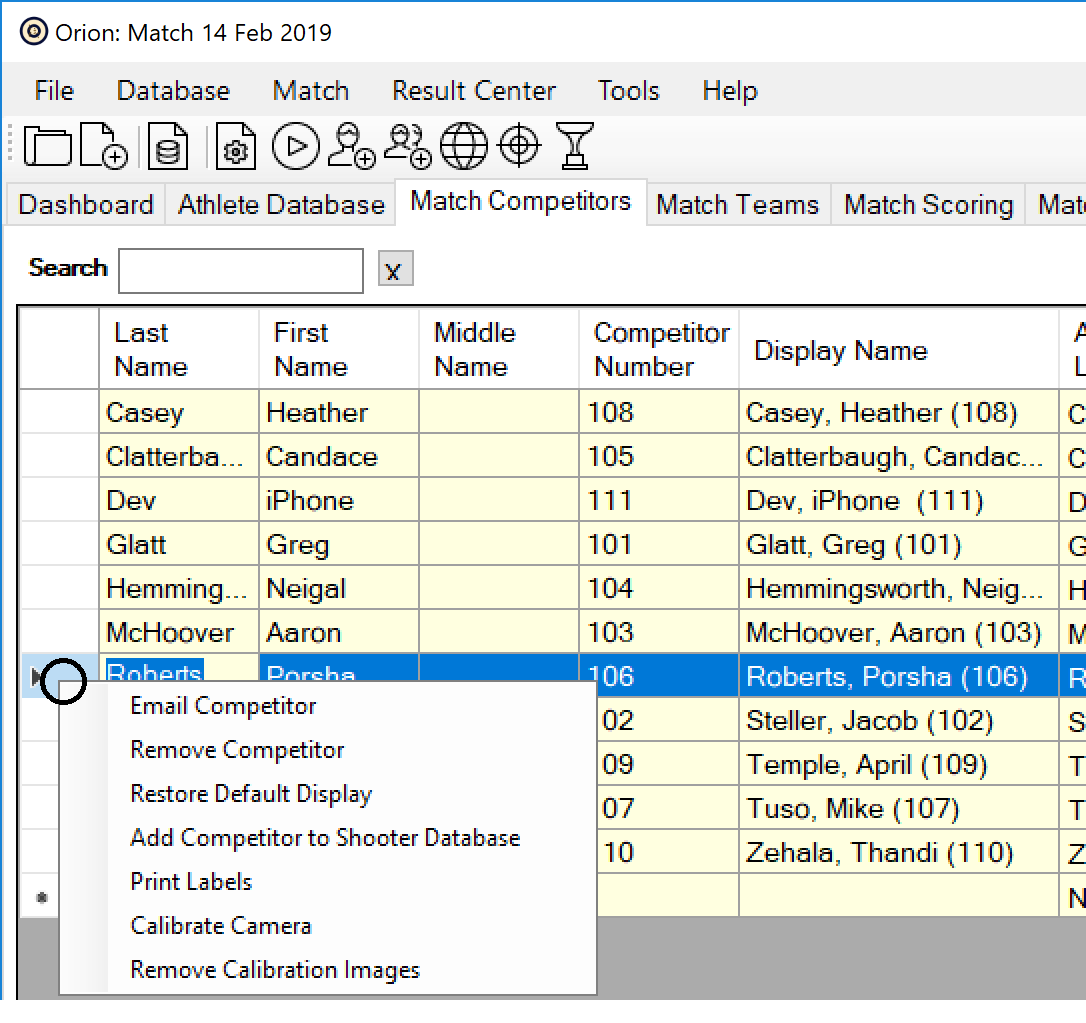The image size is (1086, 1023).
Task: Create a new match using toolbar icon
Action: tap(100, 146)
